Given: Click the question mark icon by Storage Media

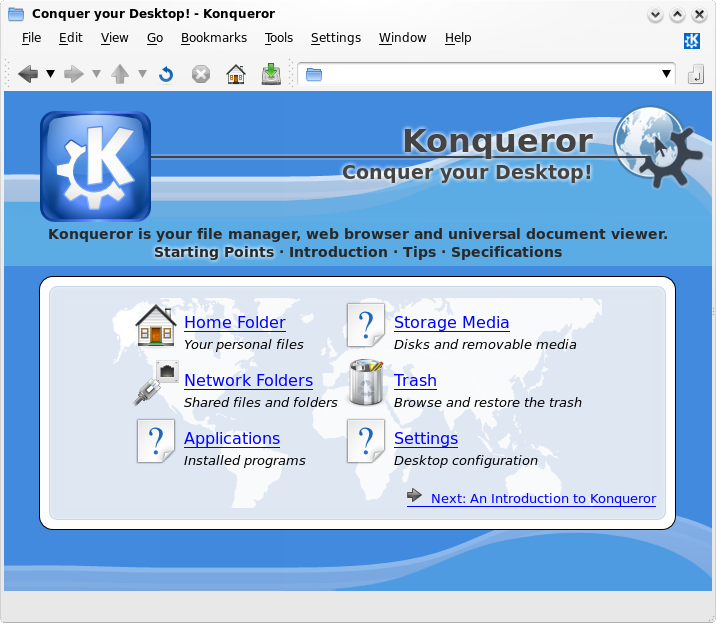Looking at the screenshot, I should click(366, 325).
